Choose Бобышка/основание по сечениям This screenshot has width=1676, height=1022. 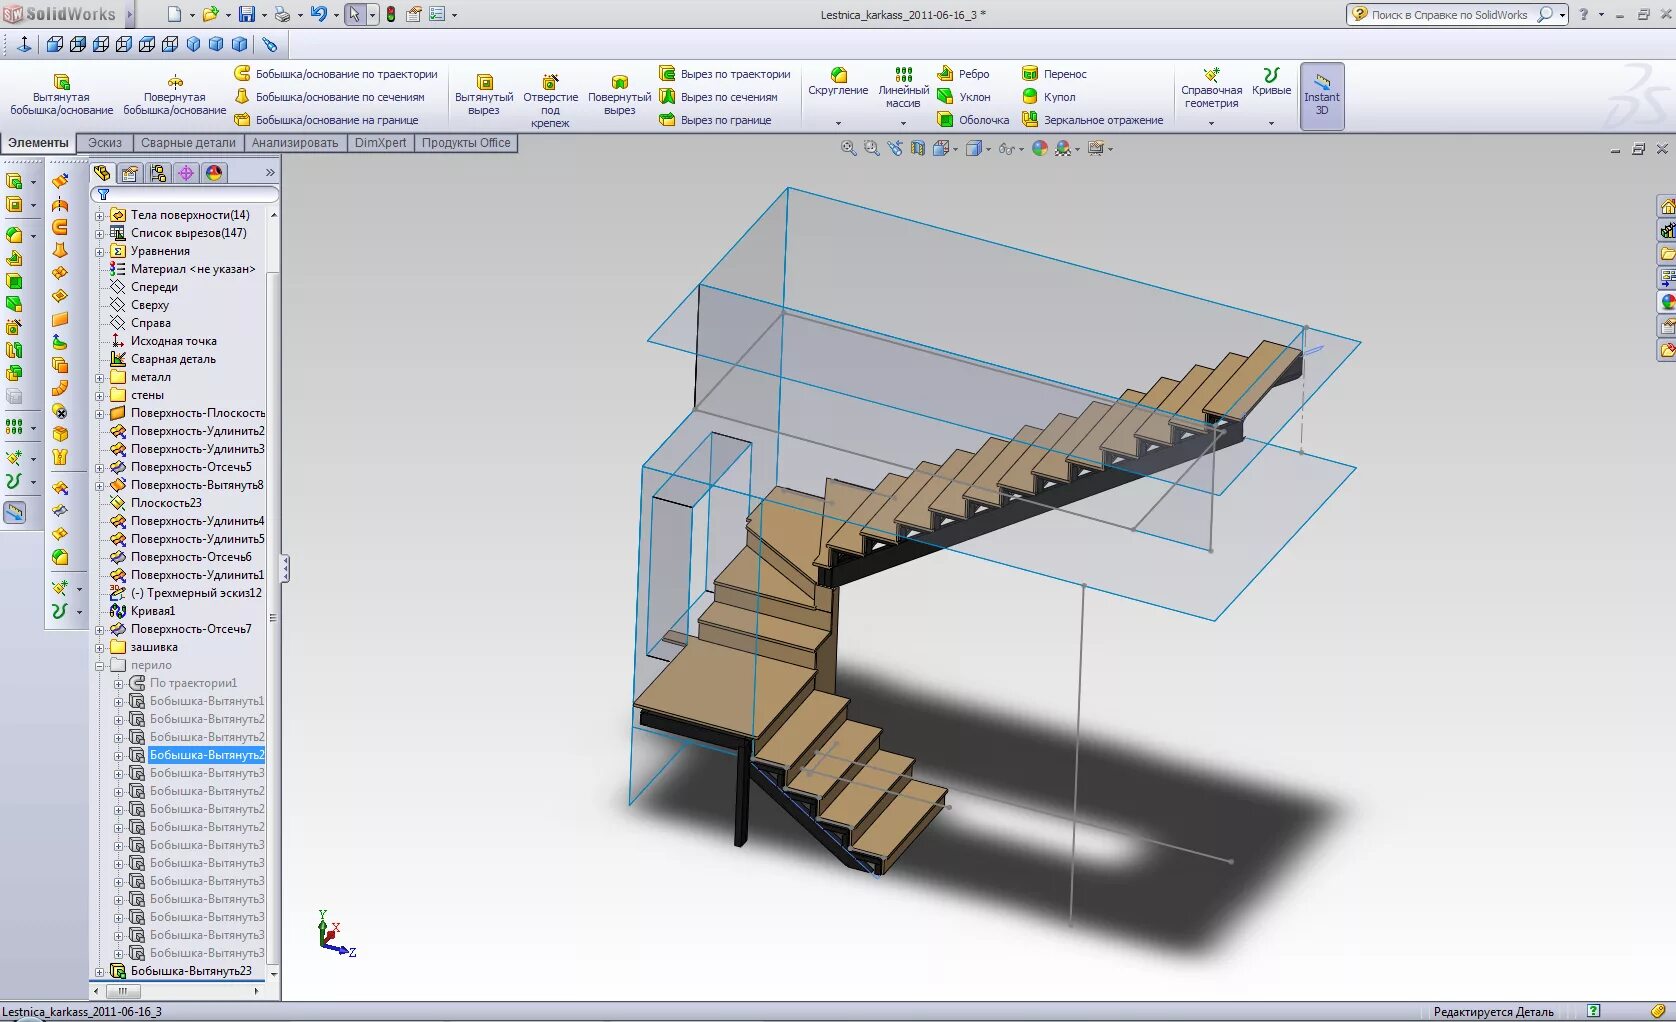[x=330, y=97]
